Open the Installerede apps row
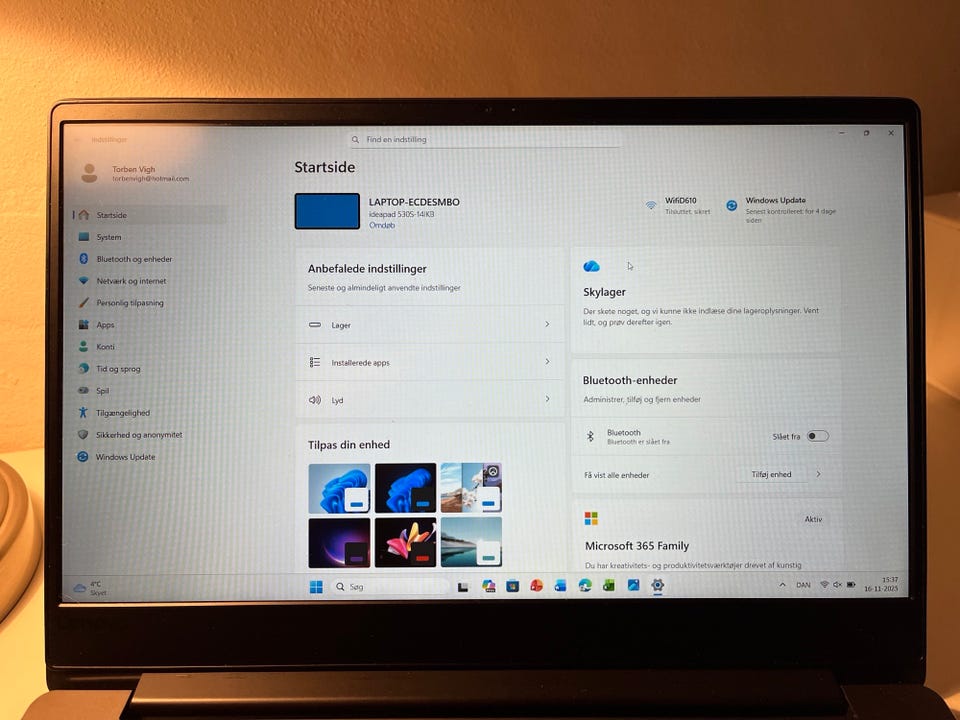Image resolution: width=960 pixels, height=720 pixels. coord(430,362)
